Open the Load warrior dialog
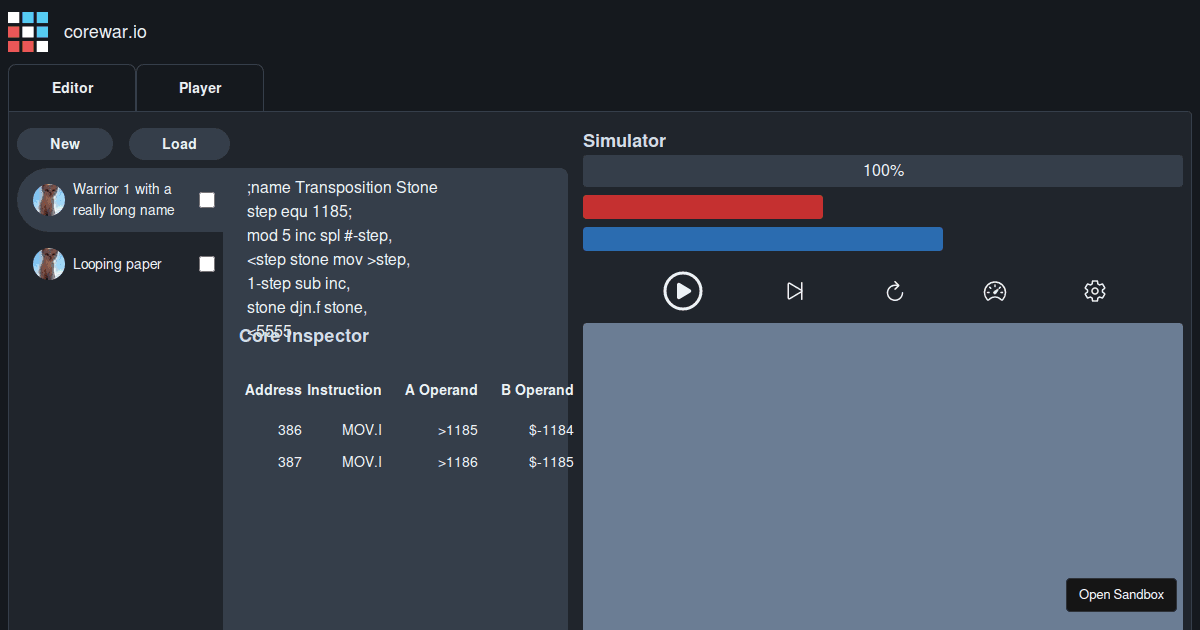This screenshot has width=1200, height=630. pyautogui.click(x=179, y=143)
